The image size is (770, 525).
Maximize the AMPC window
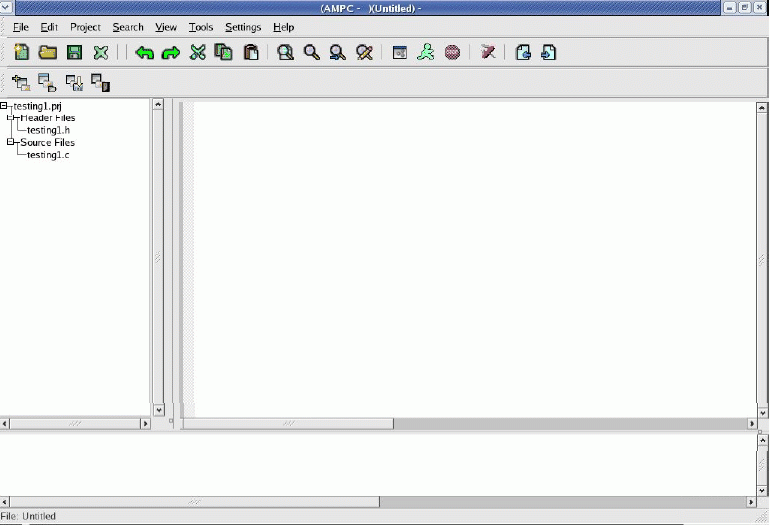click(744, 7)
